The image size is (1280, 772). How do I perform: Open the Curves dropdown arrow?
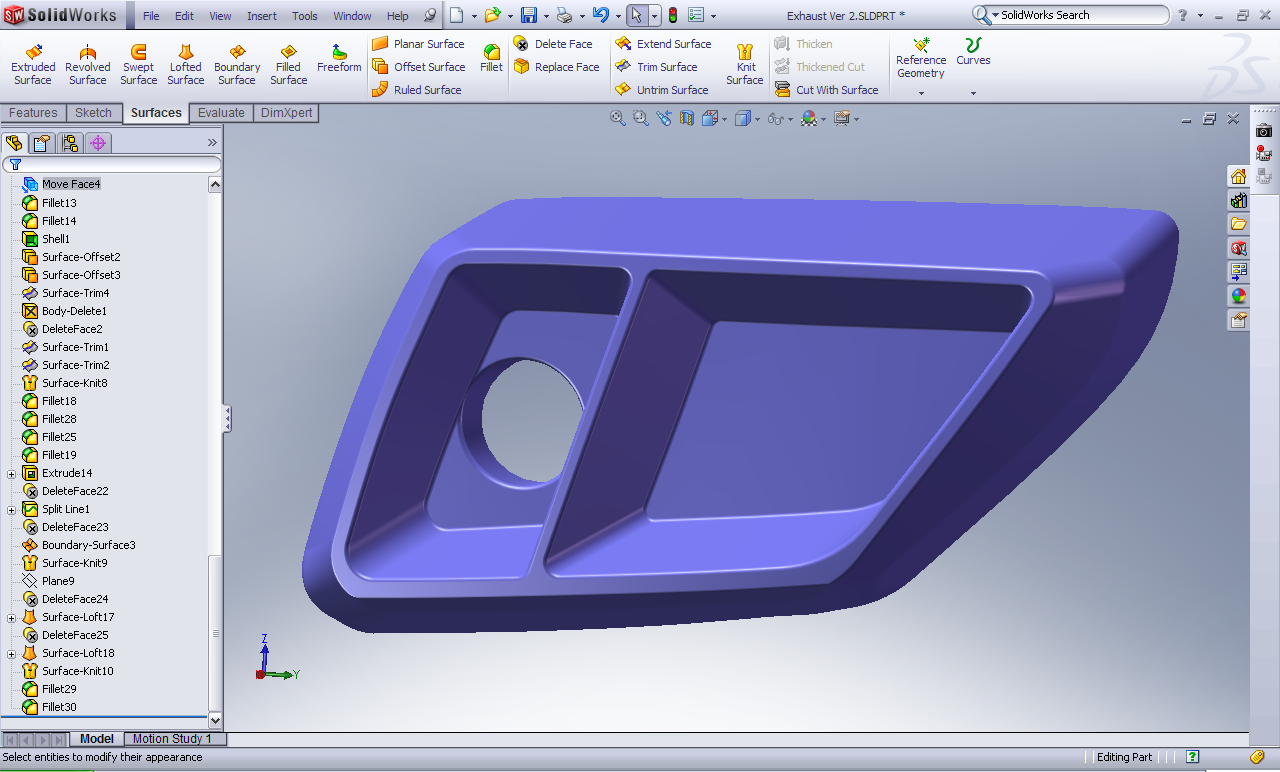point(973,94)
